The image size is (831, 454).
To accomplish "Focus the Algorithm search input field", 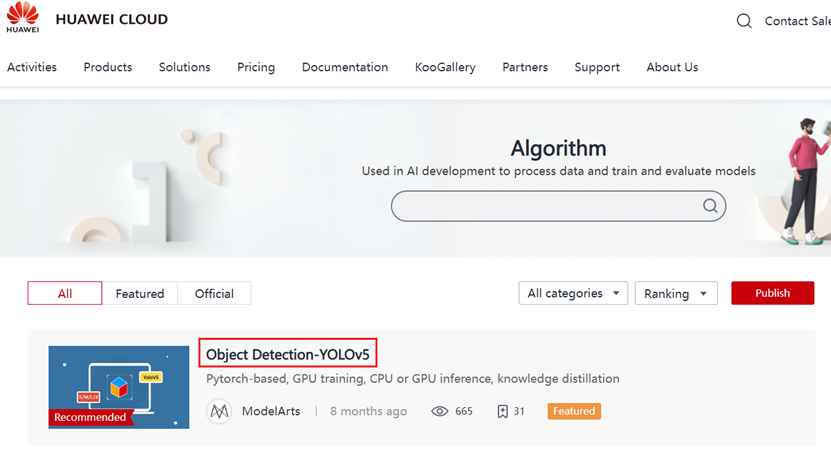I will (x=545, y=206).
